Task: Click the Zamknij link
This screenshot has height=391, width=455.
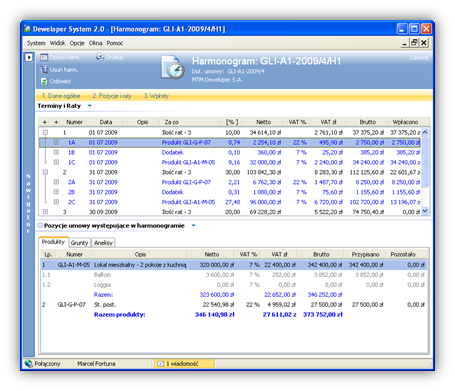Action: coord(419,58)
